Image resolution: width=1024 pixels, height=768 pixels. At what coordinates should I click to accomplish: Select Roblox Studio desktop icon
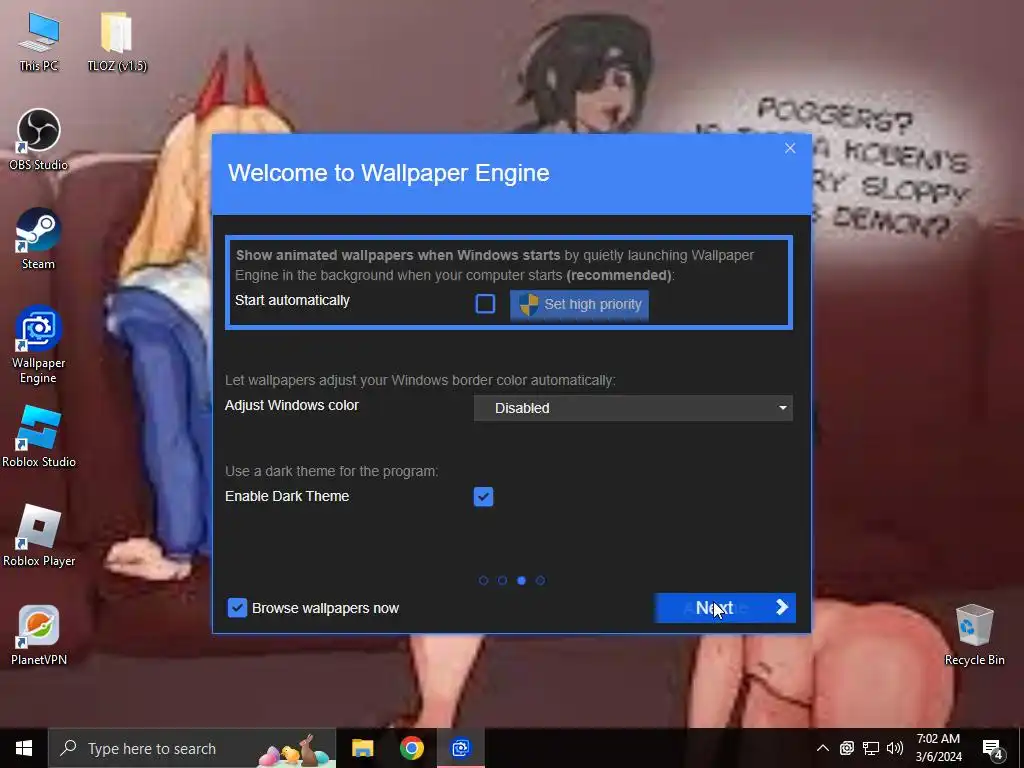(39, 437)
